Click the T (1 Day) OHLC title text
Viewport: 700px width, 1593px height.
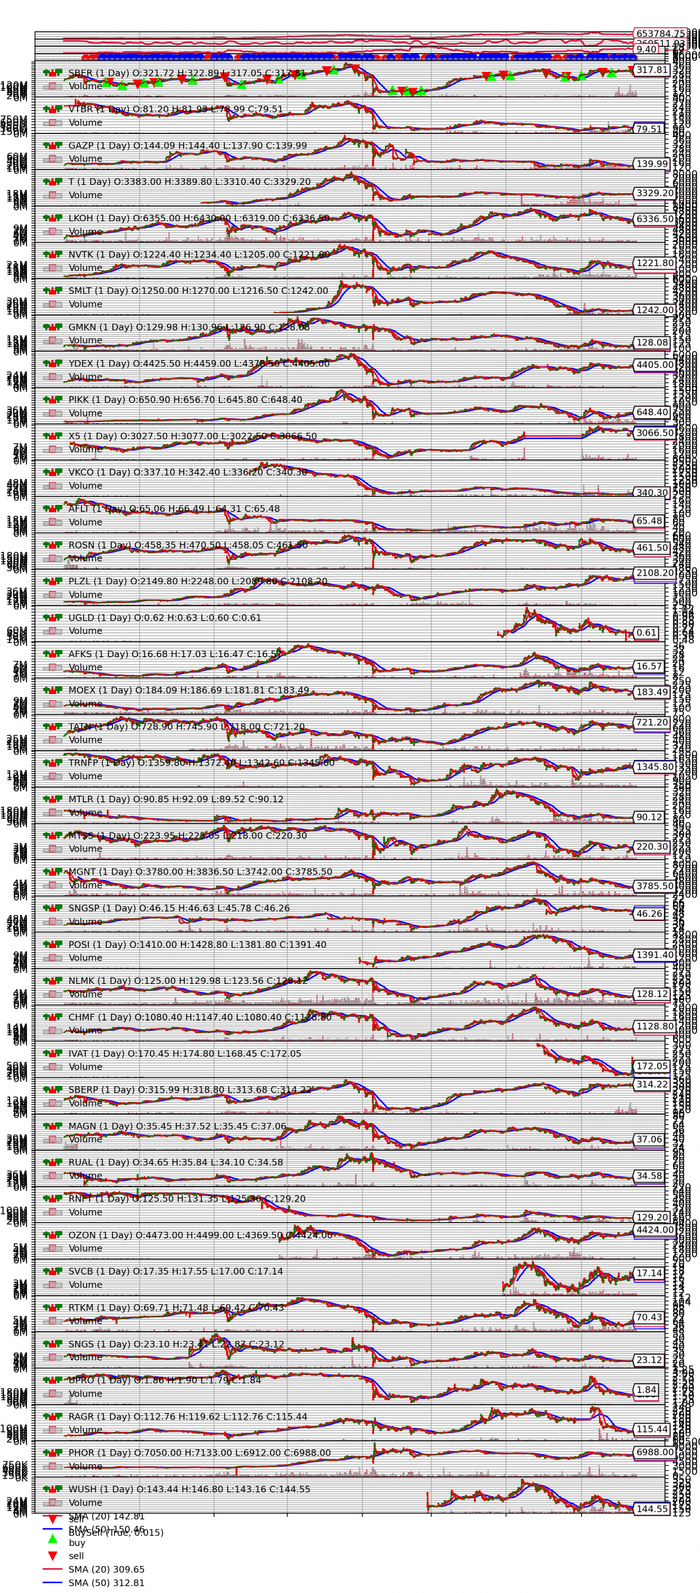154,181
